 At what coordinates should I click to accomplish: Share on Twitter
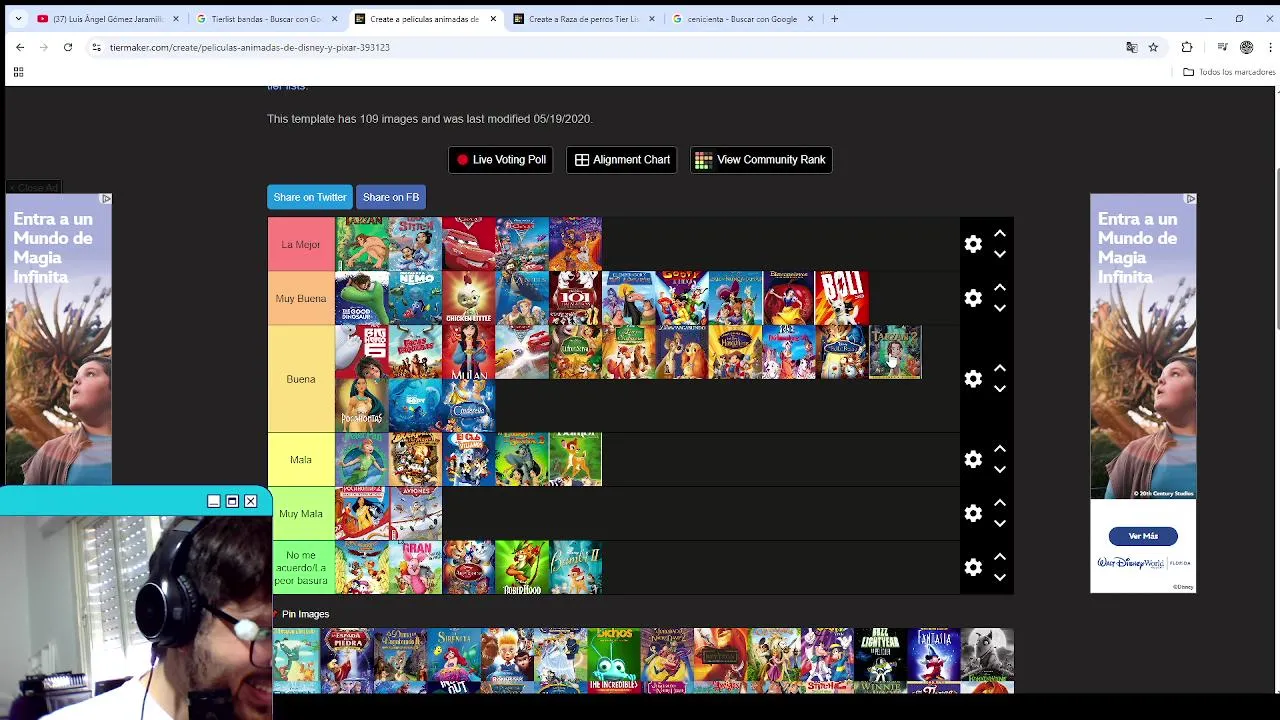point(310,197)
